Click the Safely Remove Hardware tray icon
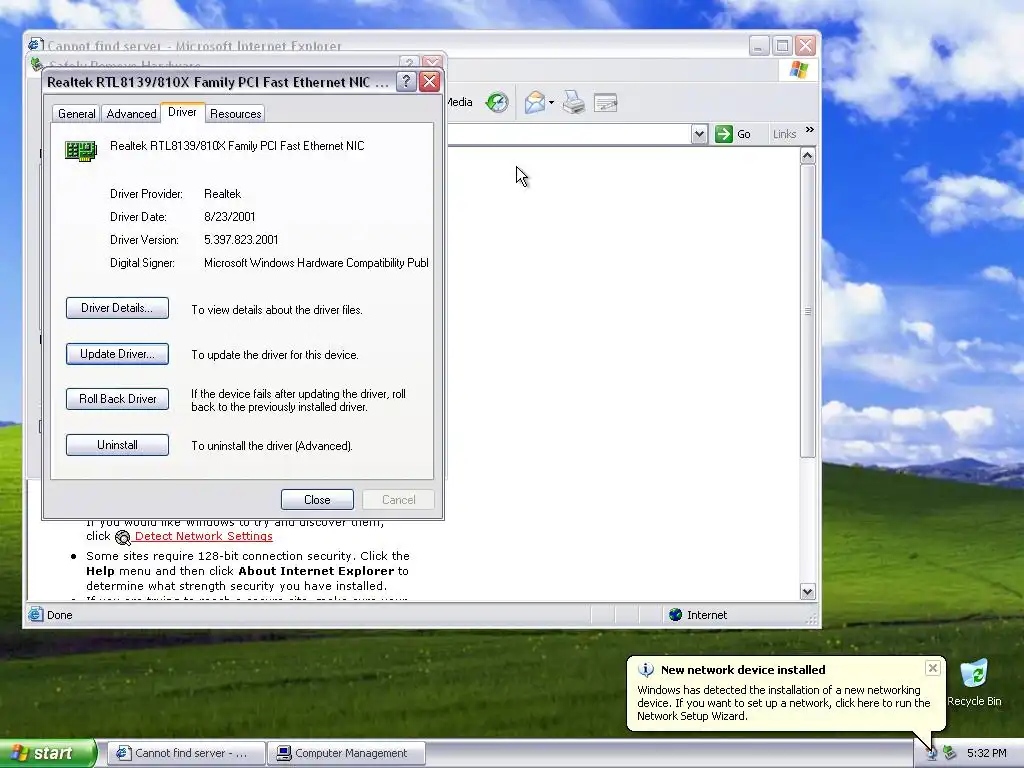 point(949,753)
